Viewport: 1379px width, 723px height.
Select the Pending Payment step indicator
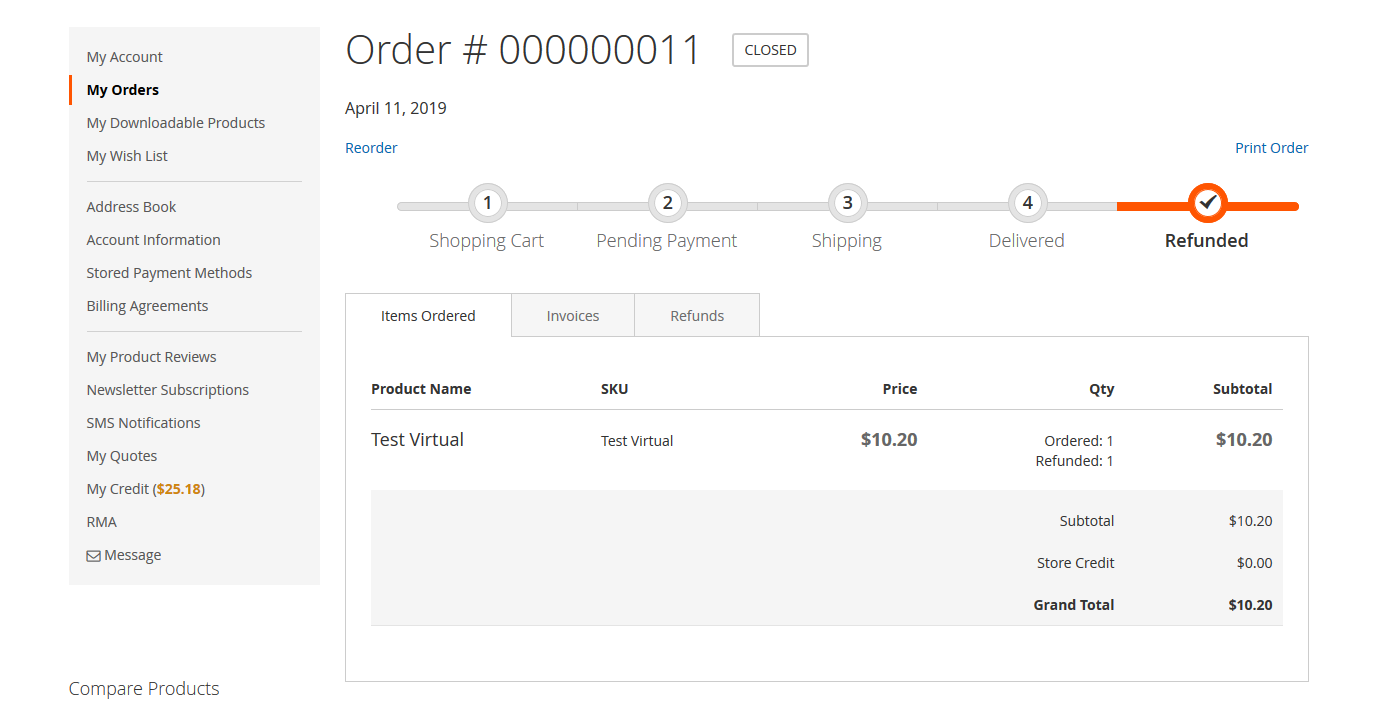click(667, 203)
